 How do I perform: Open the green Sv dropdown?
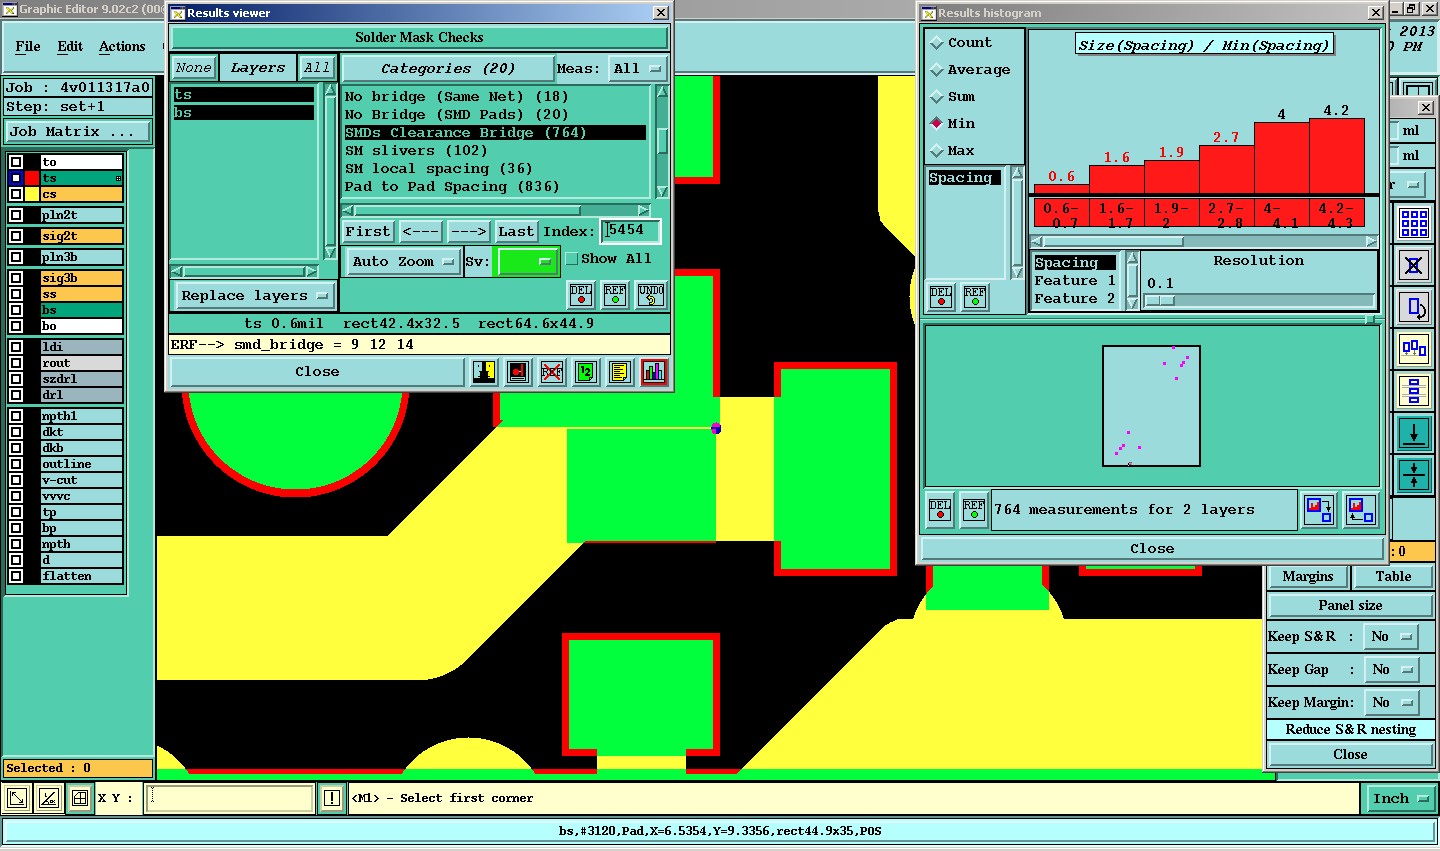coord(528,261)
